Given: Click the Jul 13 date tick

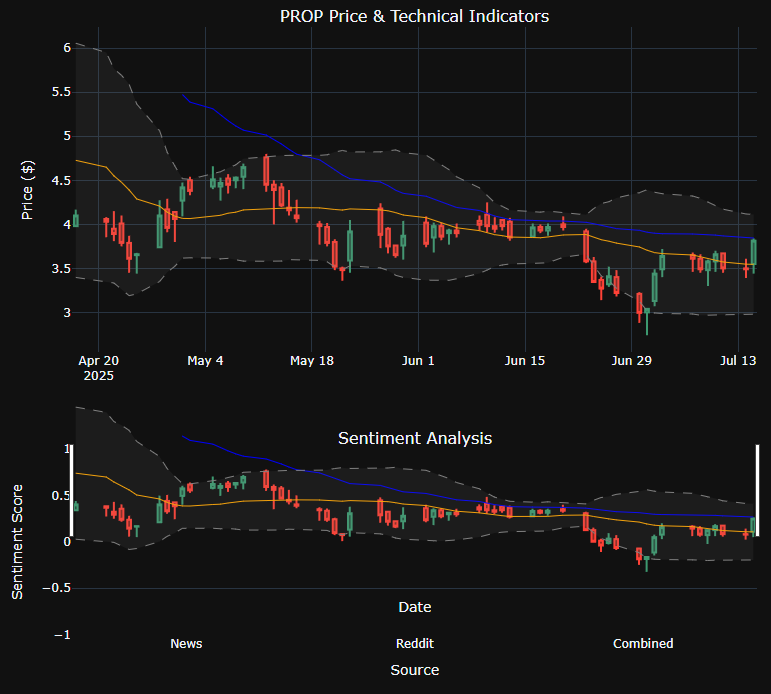Looking at the screenshot, I should point(738,361).
